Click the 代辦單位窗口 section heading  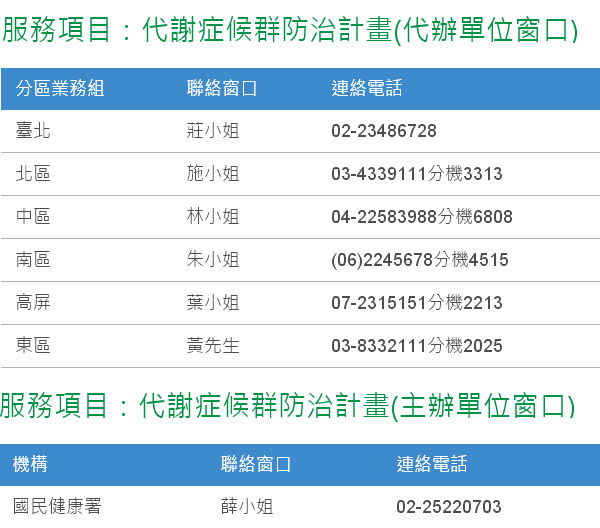[x=290, y=31]
